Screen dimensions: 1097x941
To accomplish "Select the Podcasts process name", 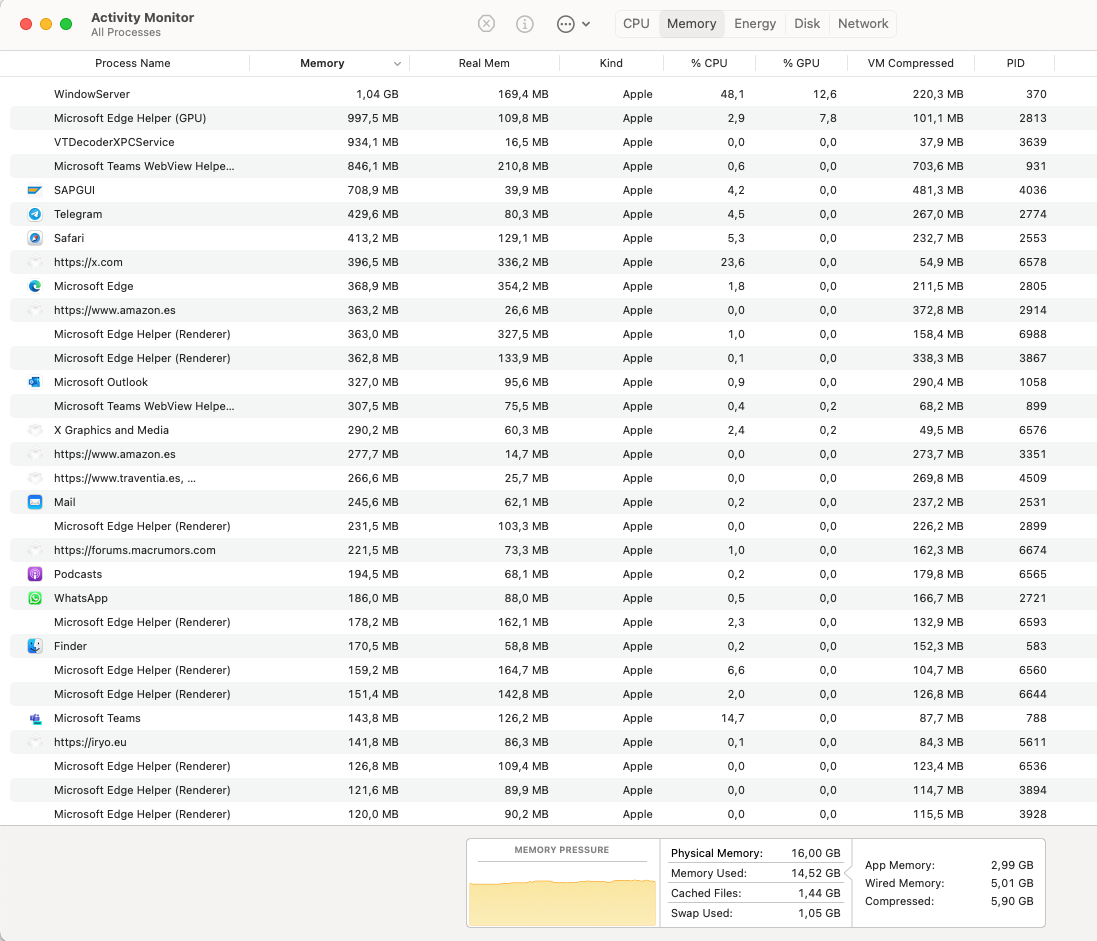I will pos(78,574).
